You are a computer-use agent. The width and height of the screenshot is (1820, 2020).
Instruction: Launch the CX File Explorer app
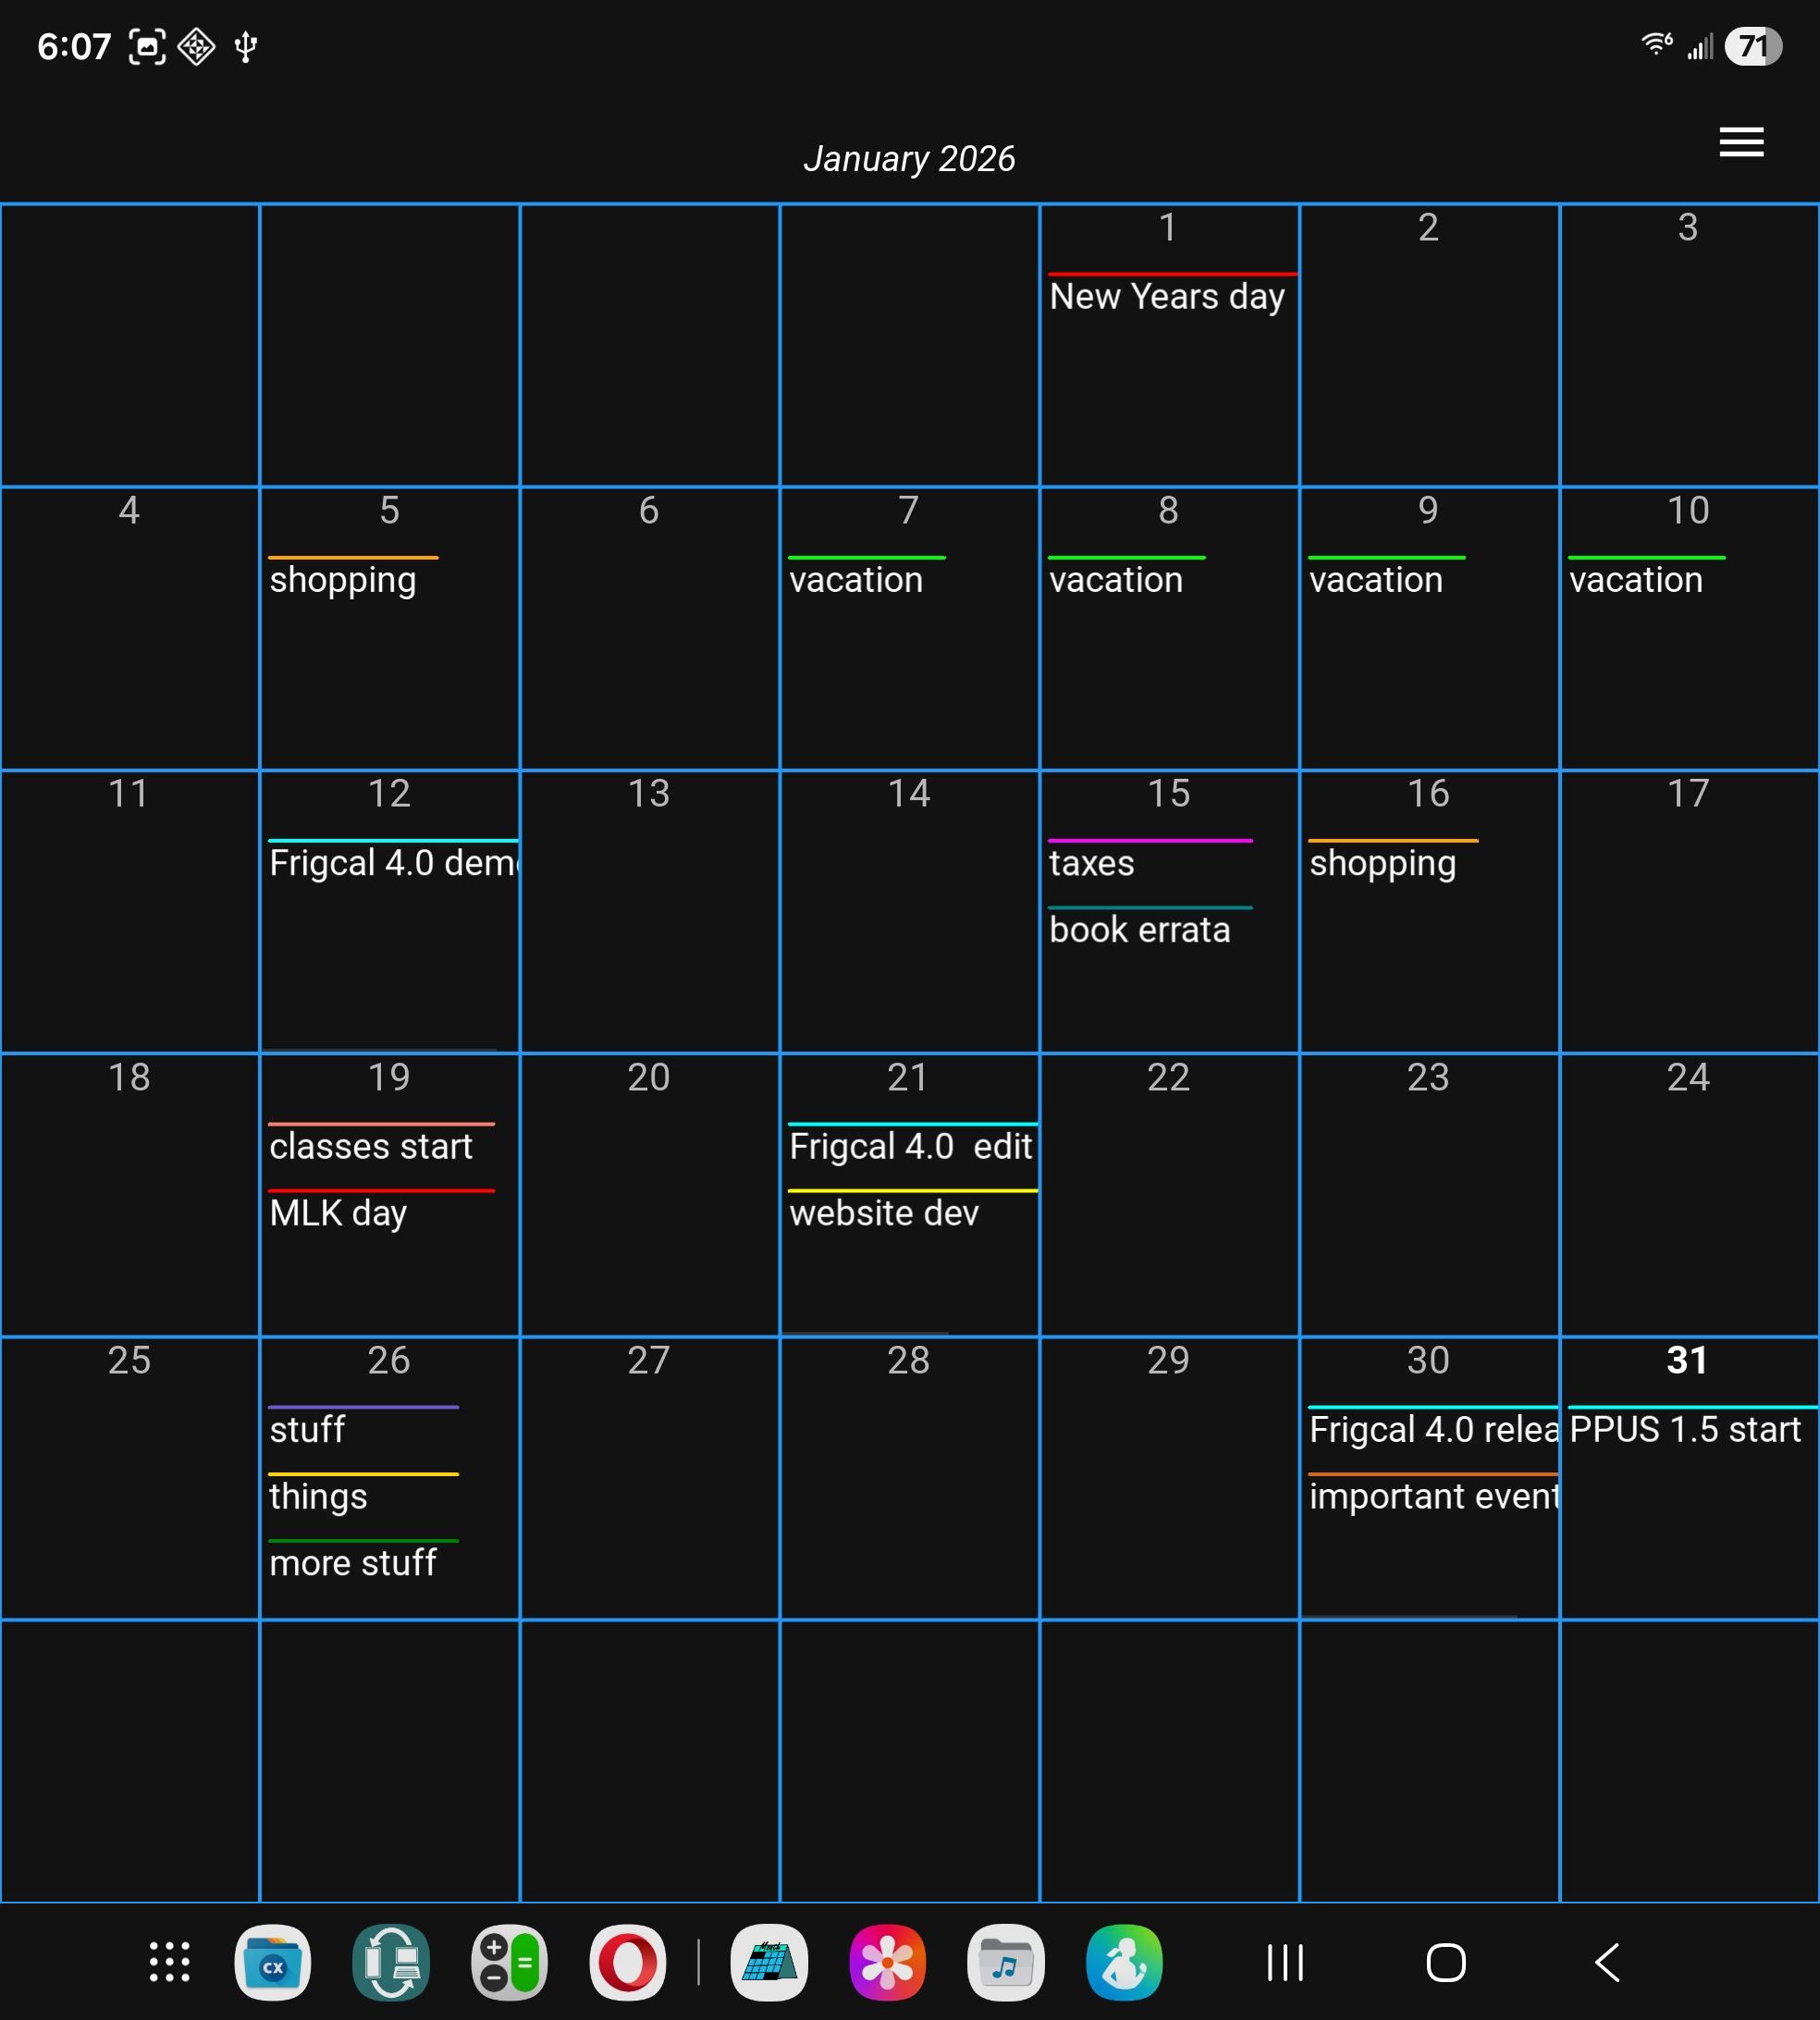tap(272, 1962)
